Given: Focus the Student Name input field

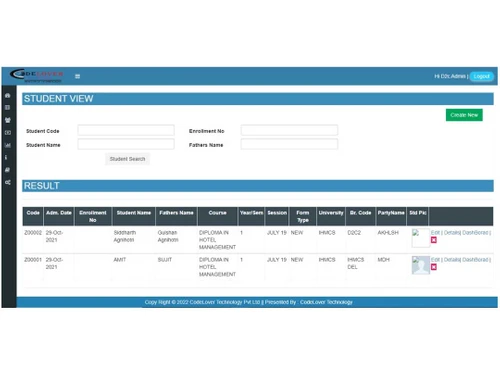Looking at the screenshot, I should pos(126,144).
